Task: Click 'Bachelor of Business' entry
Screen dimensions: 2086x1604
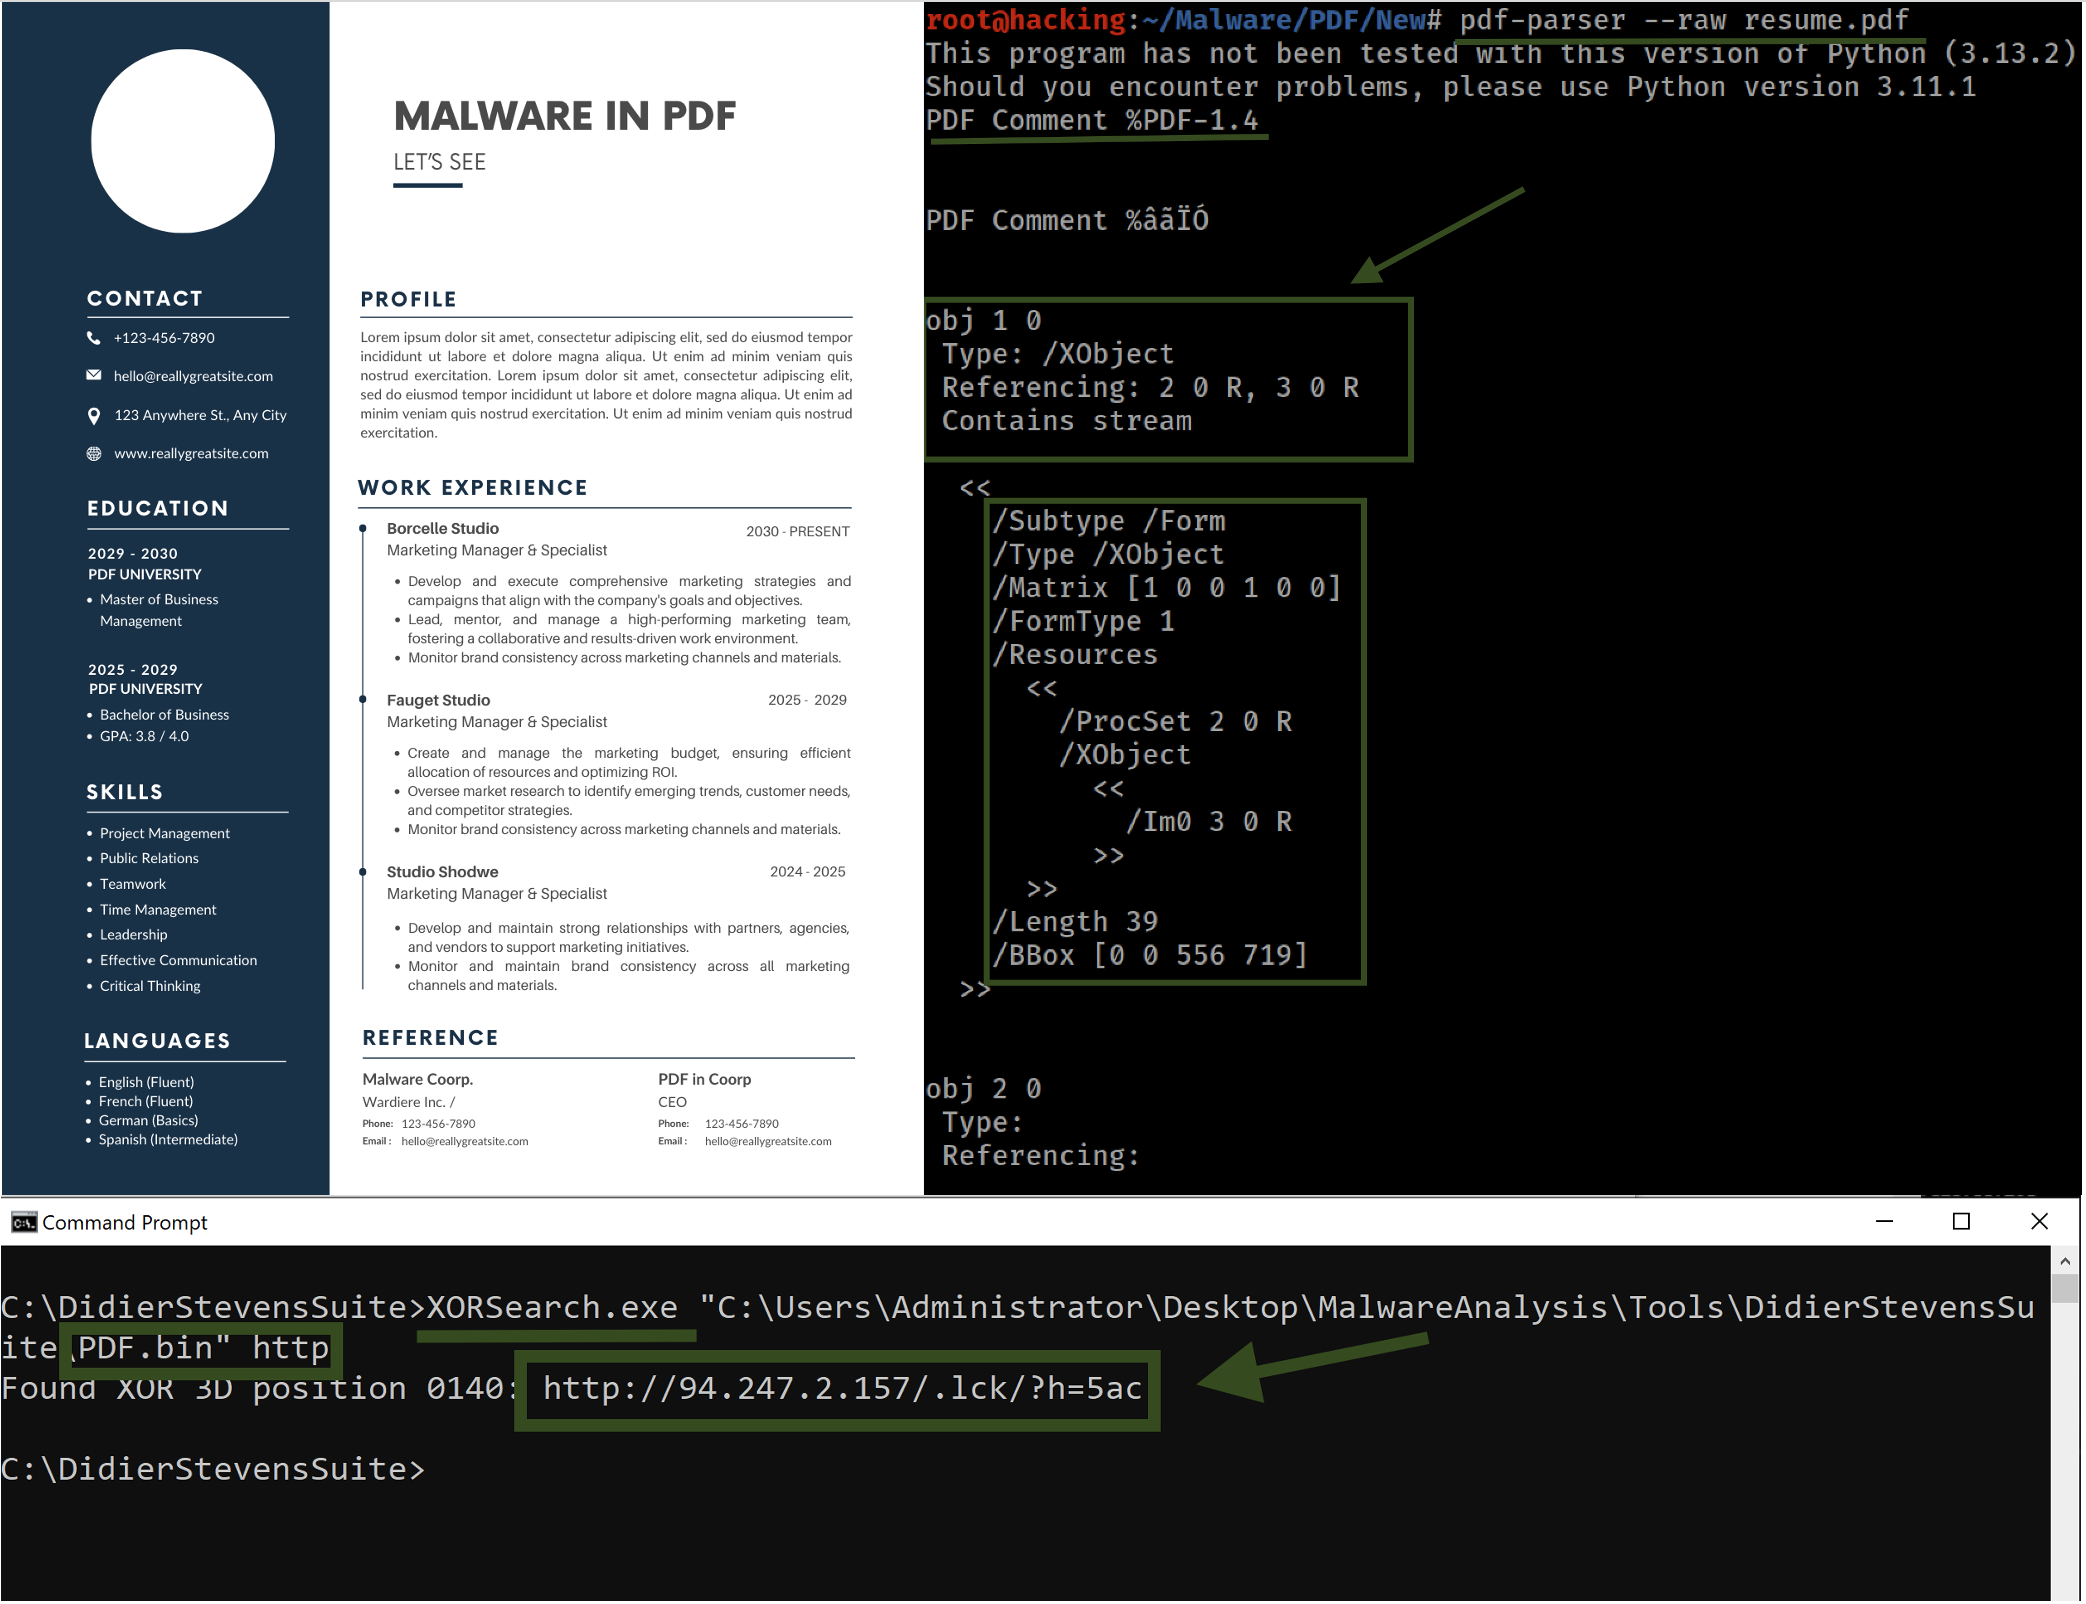Action: point(164,715)
